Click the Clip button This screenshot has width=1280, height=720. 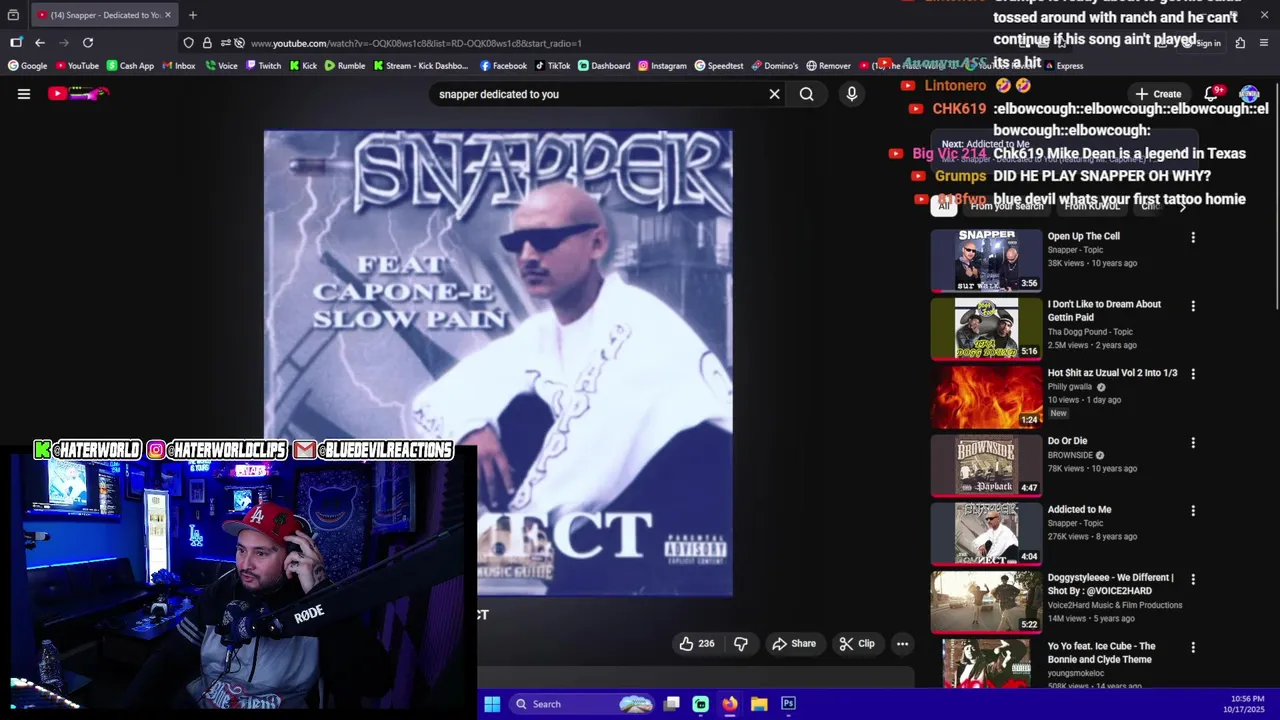point(857,644)
